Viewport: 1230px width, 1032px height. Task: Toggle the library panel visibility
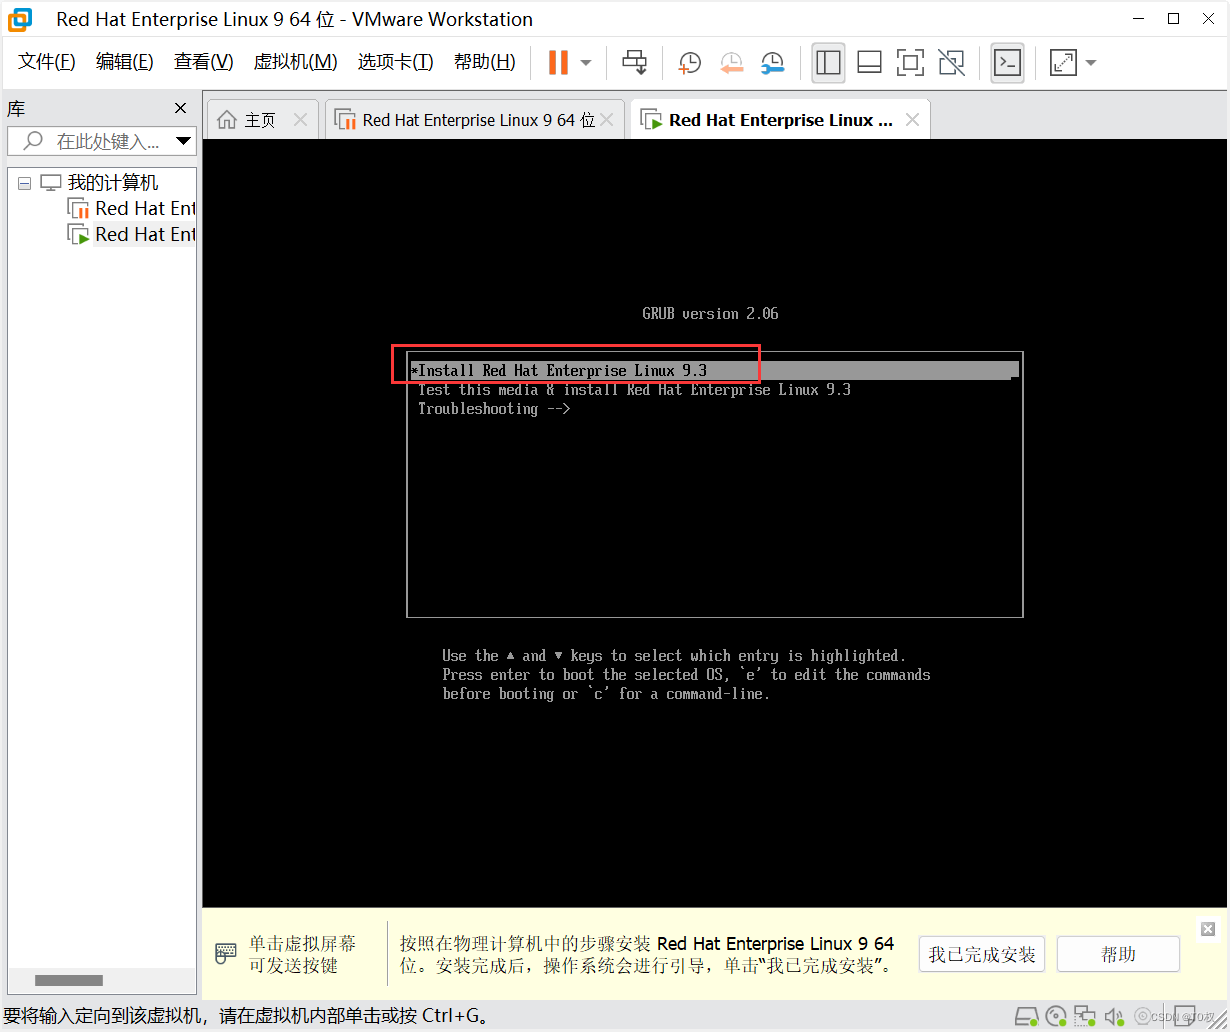pos(828,62)
